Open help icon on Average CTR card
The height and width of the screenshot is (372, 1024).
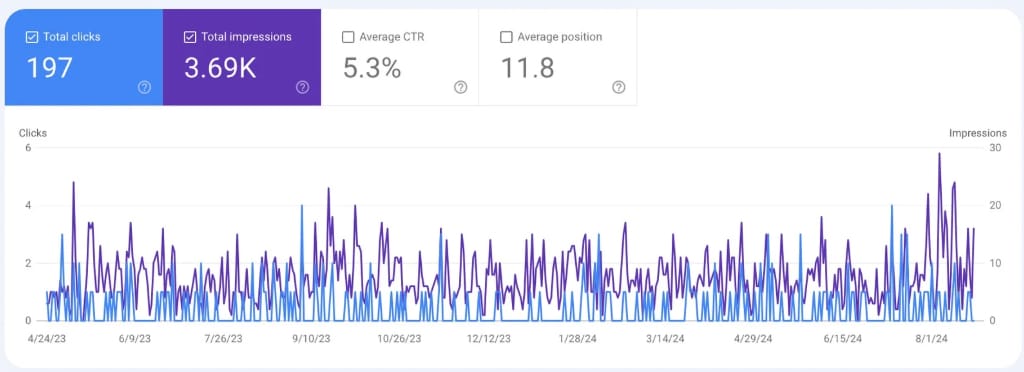coord(461,87)
